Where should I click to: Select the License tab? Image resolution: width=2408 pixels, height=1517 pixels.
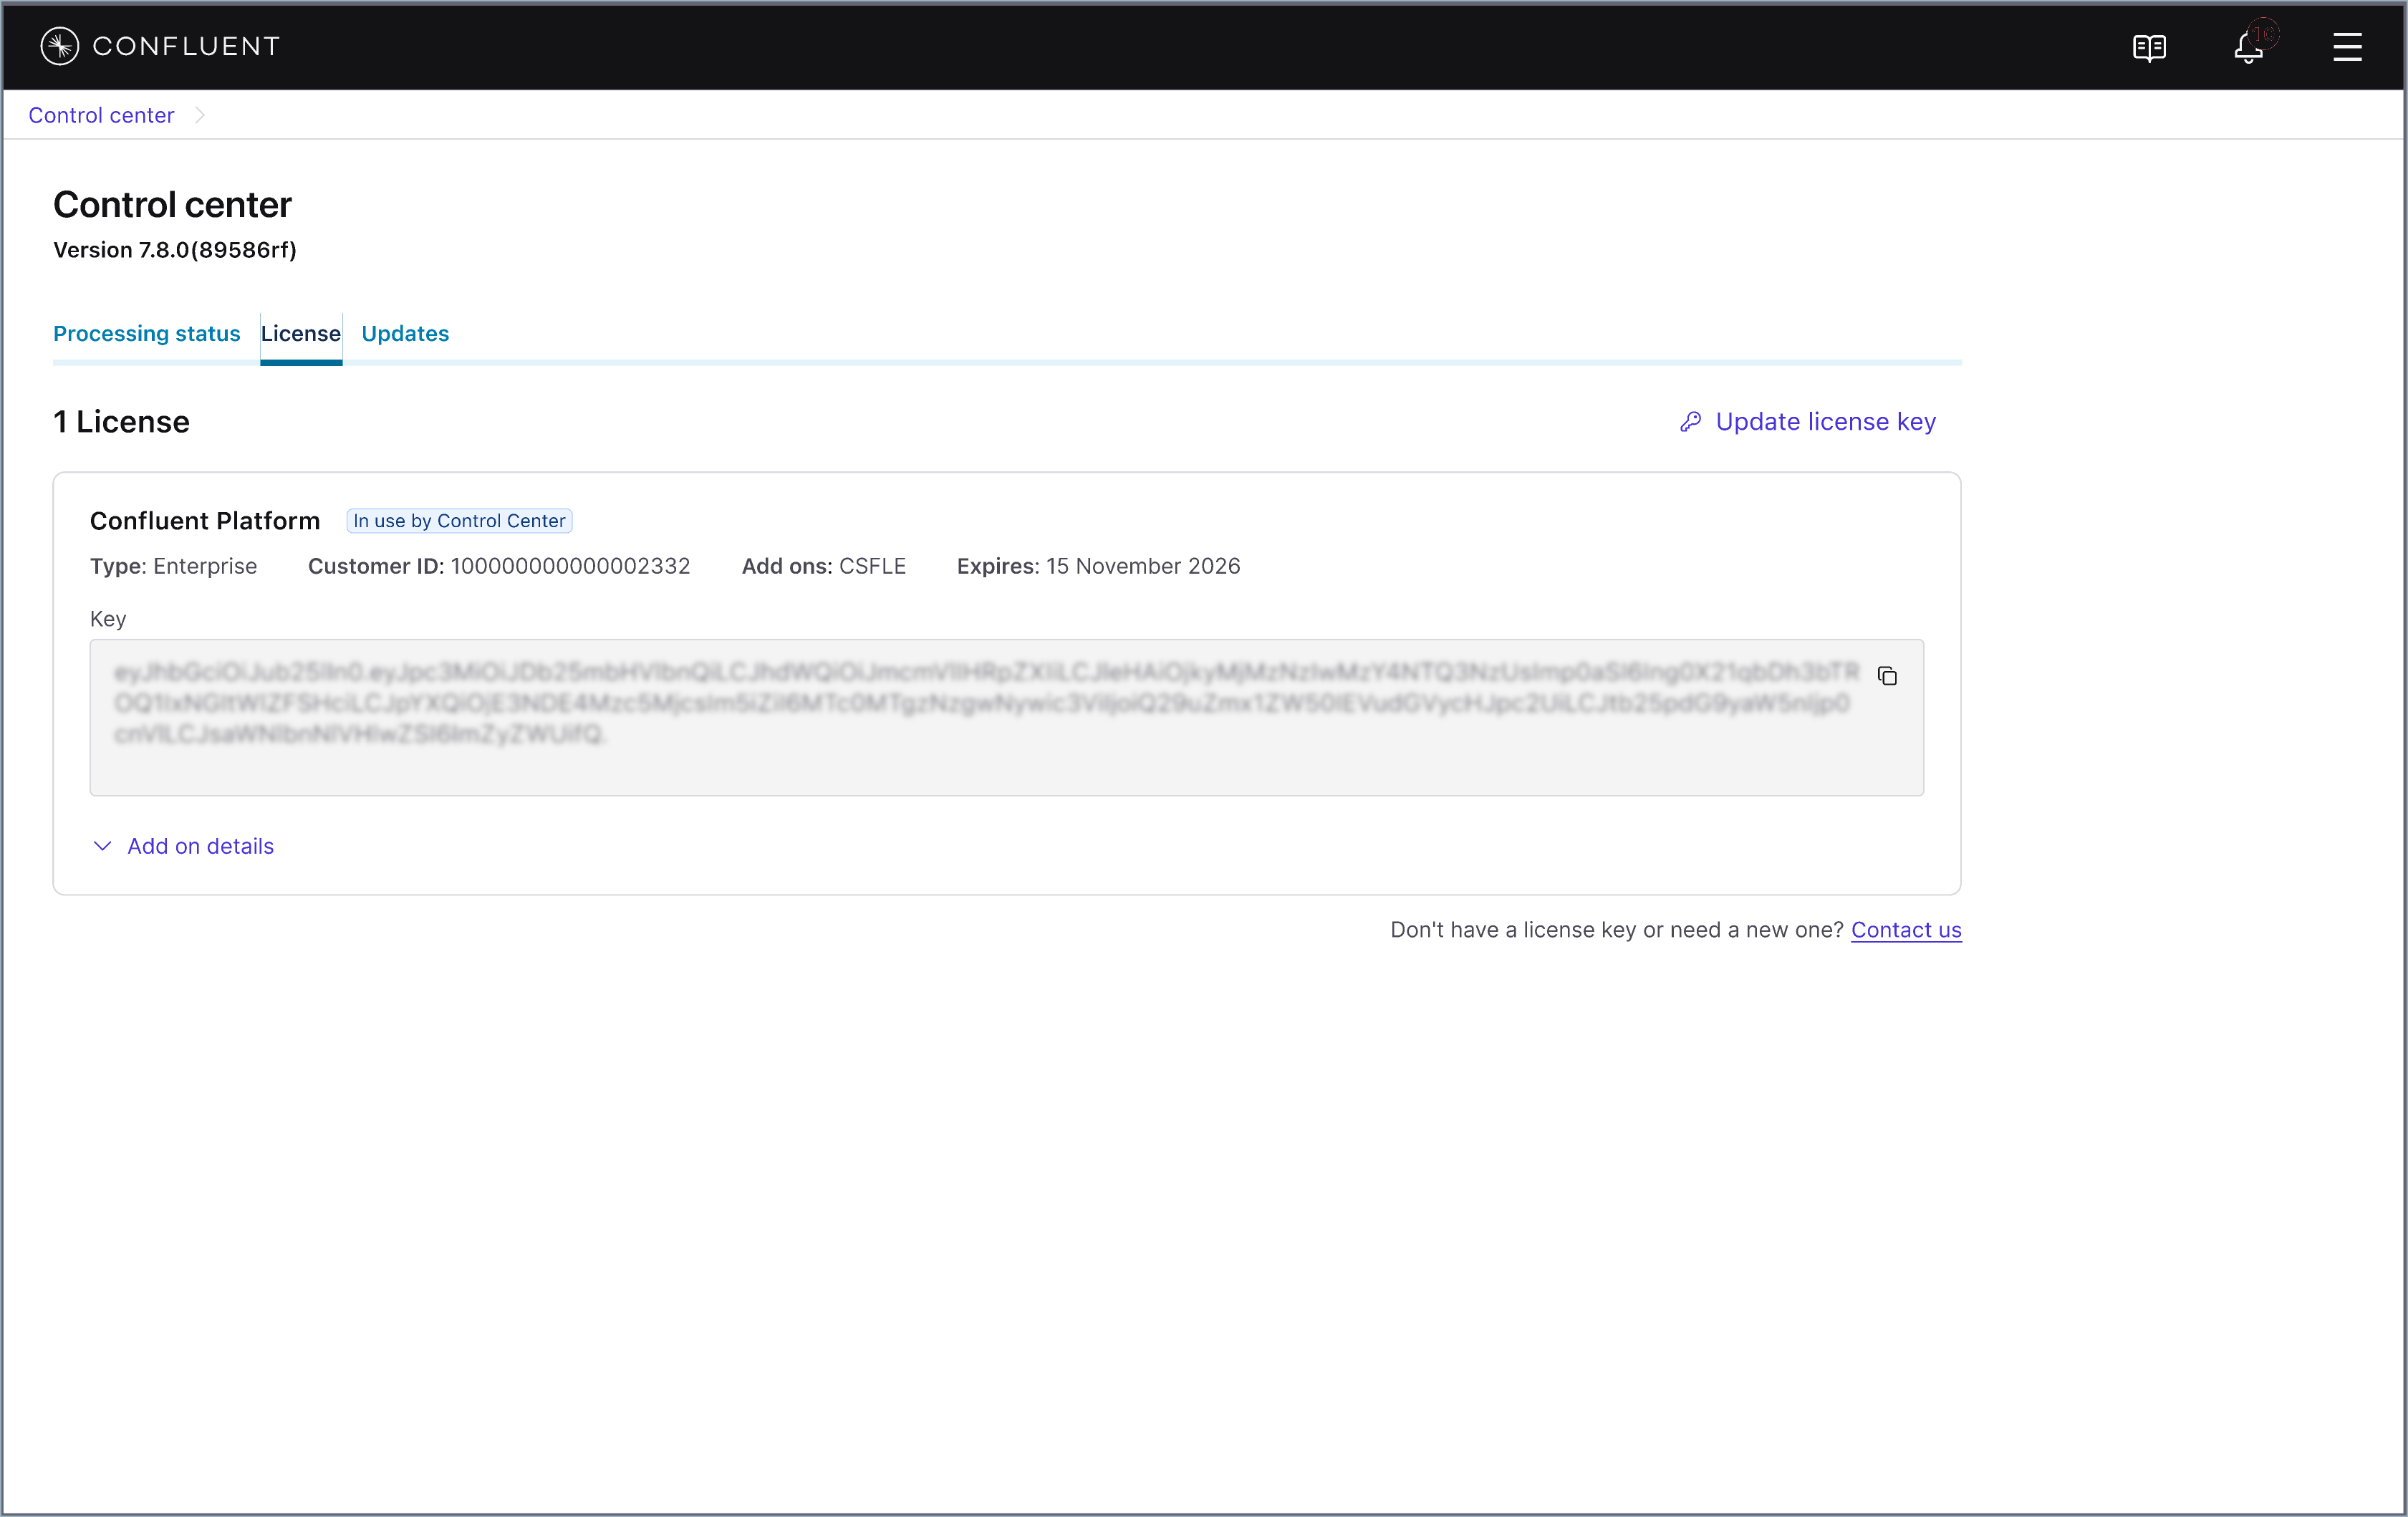tap(300, 334)
